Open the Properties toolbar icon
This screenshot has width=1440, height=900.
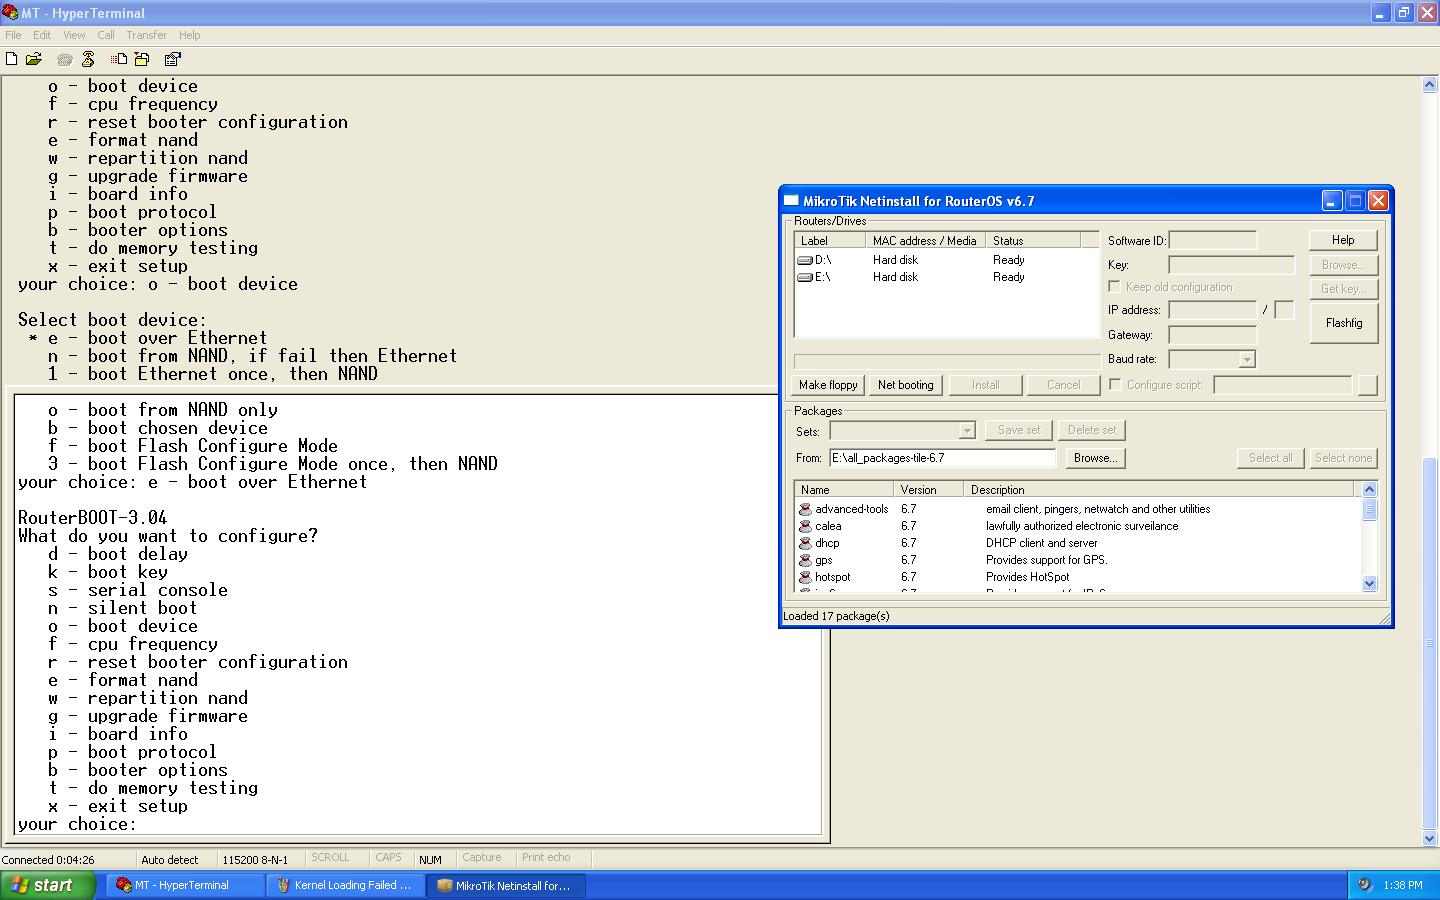[x=172, y=59]
